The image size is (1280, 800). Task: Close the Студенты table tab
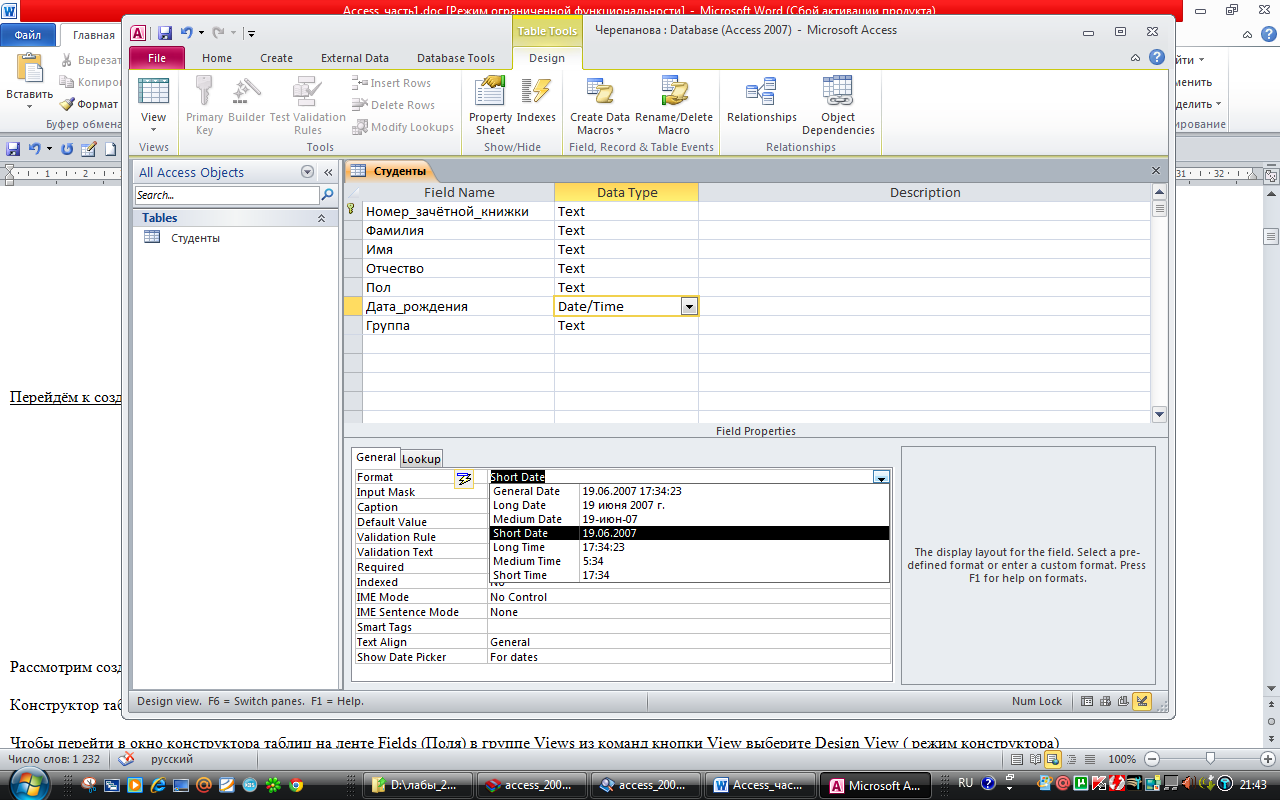click(x=1156, y=171)
